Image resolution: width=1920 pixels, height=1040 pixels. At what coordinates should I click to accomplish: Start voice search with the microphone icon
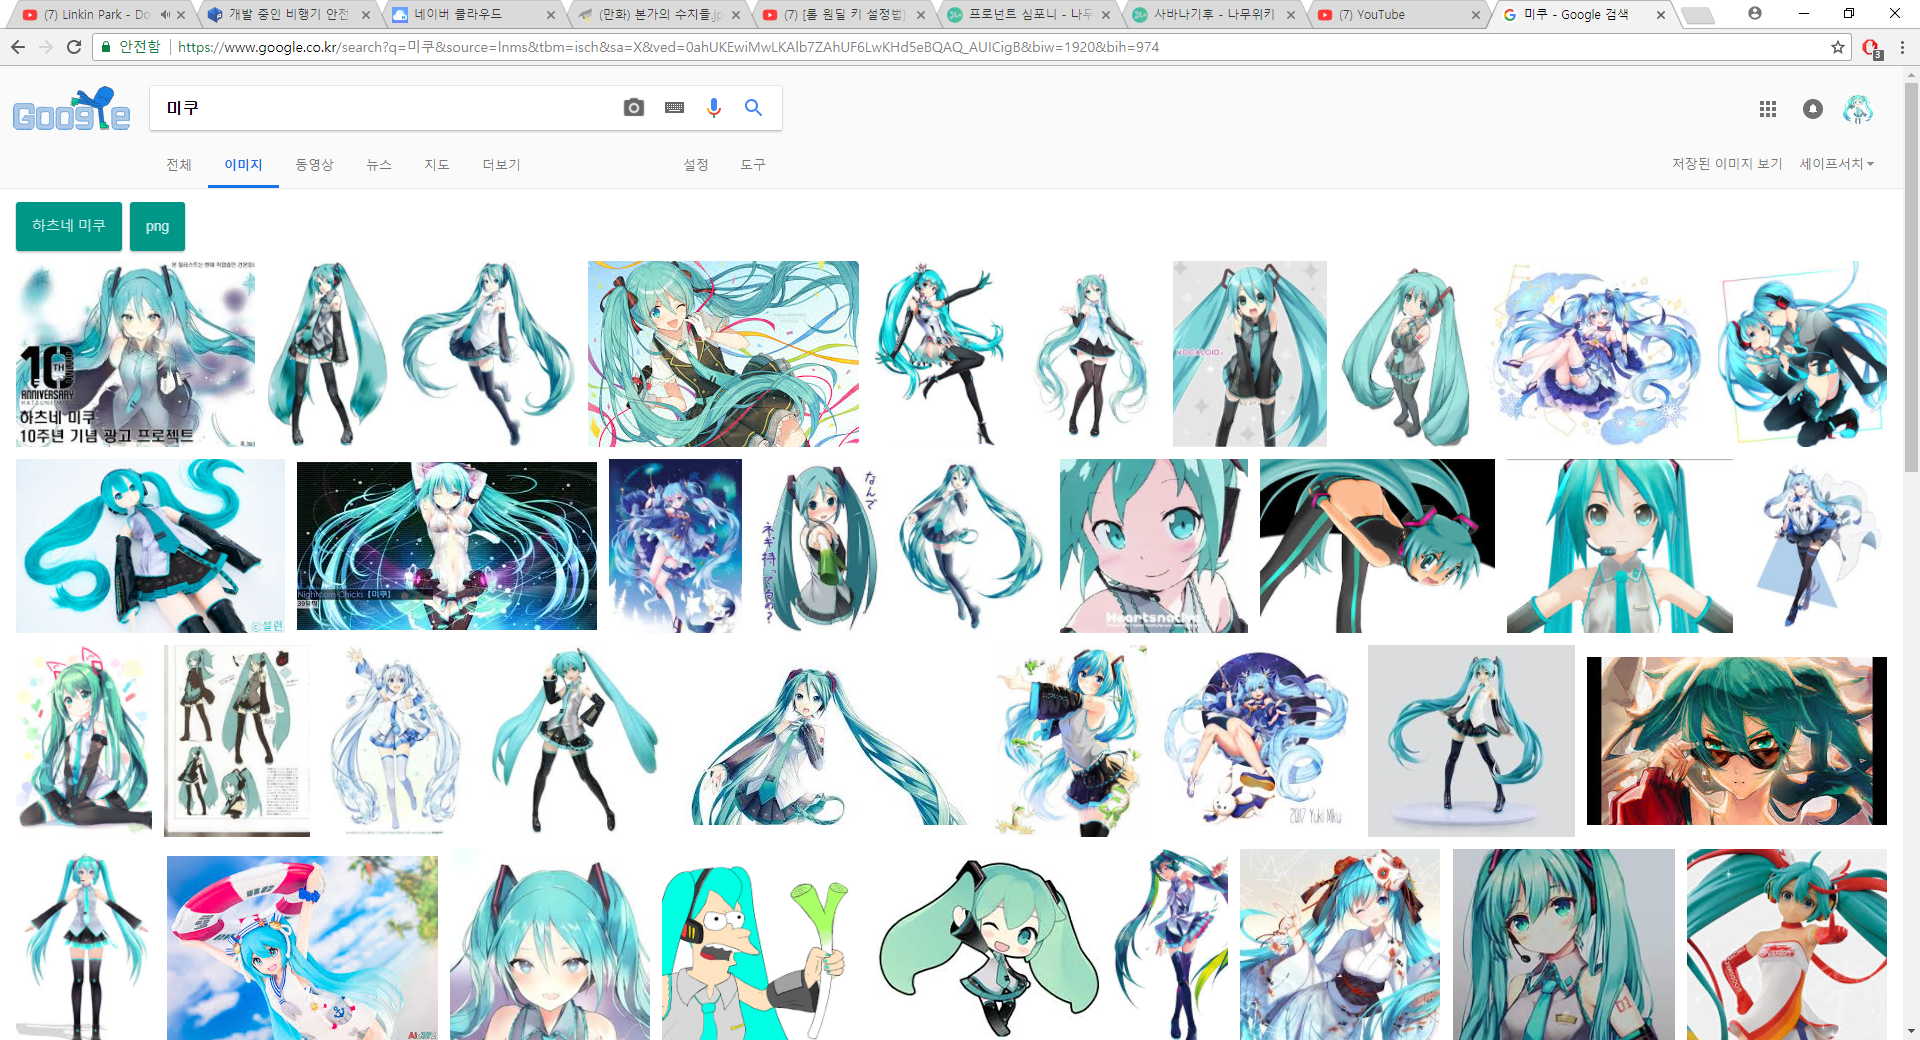pyautogui.click(x=713, y=108)
